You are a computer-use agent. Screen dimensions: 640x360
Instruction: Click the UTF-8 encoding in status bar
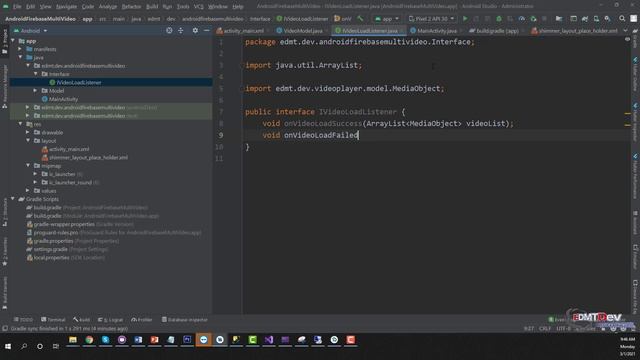click(x=563, y=329)
